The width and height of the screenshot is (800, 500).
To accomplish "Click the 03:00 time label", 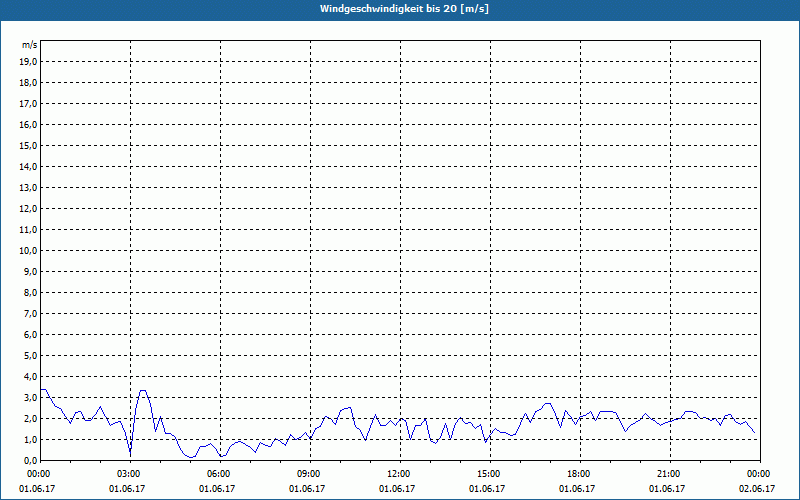I will 131,474.
